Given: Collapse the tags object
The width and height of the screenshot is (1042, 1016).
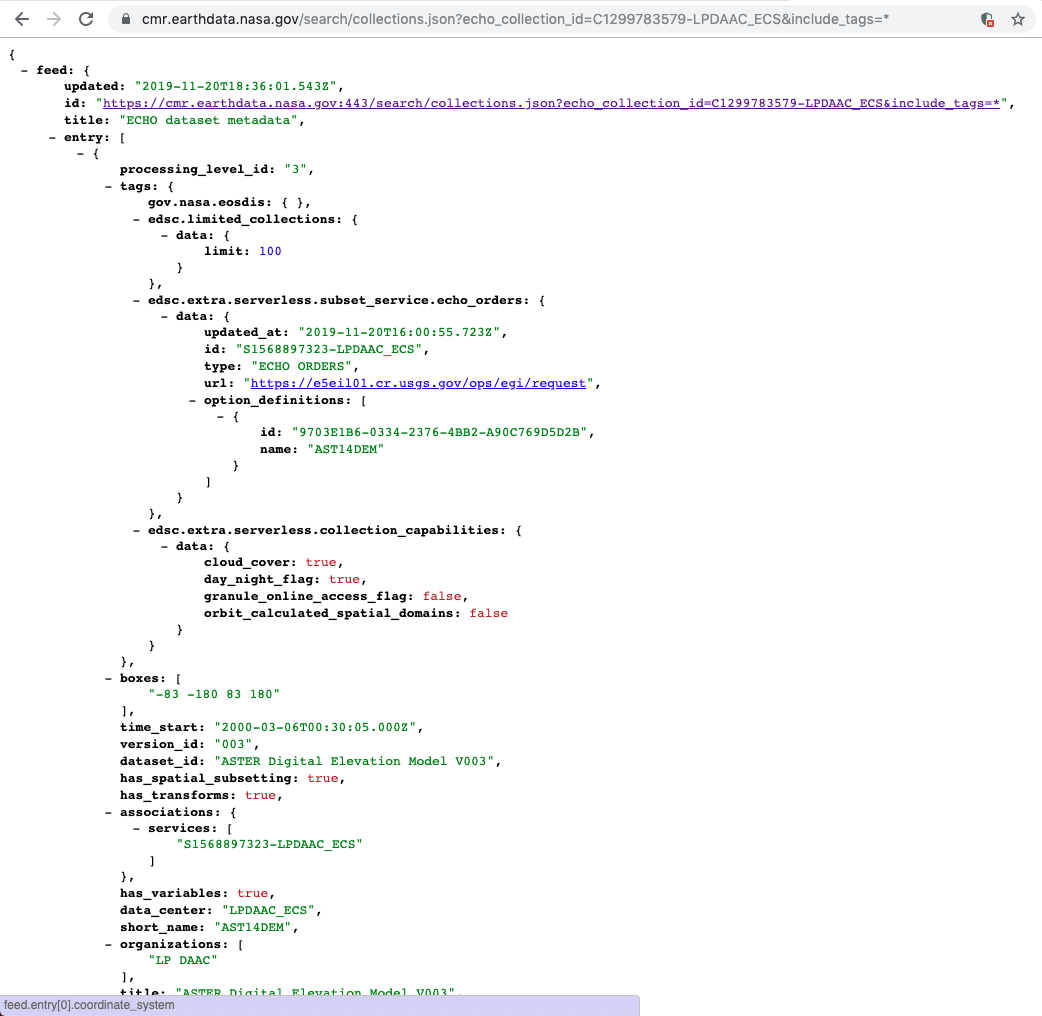Looking at the screenshot, I should click(x=109, y=186).
